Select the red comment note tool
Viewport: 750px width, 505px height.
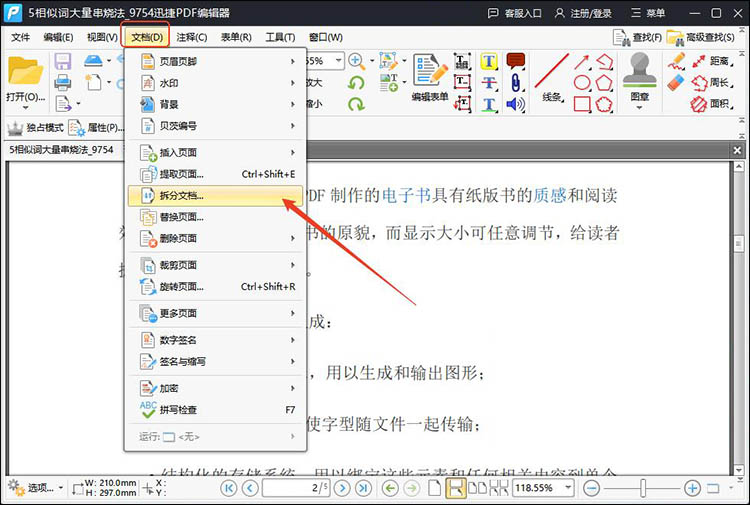click(516, 61)
